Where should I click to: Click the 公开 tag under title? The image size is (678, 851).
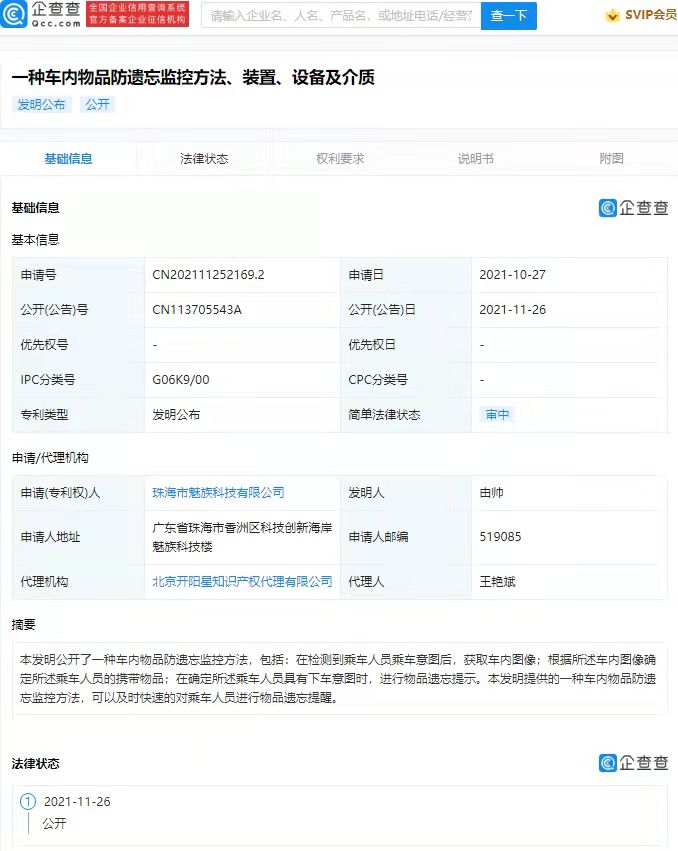point(98,104)
